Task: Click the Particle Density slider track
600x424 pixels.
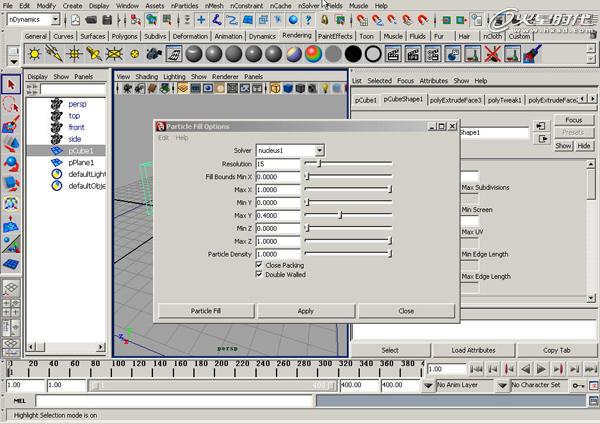Action: point(348,254)
